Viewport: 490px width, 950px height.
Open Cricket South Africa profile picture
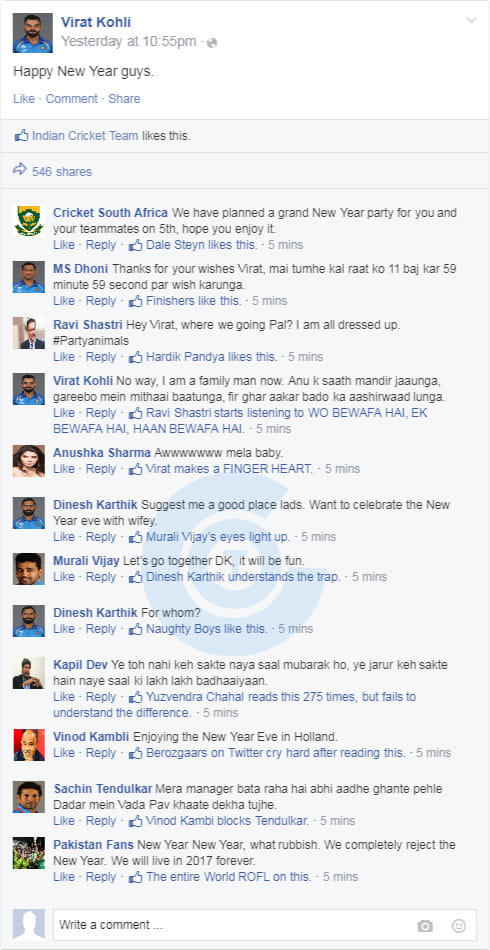coord(28,221)
